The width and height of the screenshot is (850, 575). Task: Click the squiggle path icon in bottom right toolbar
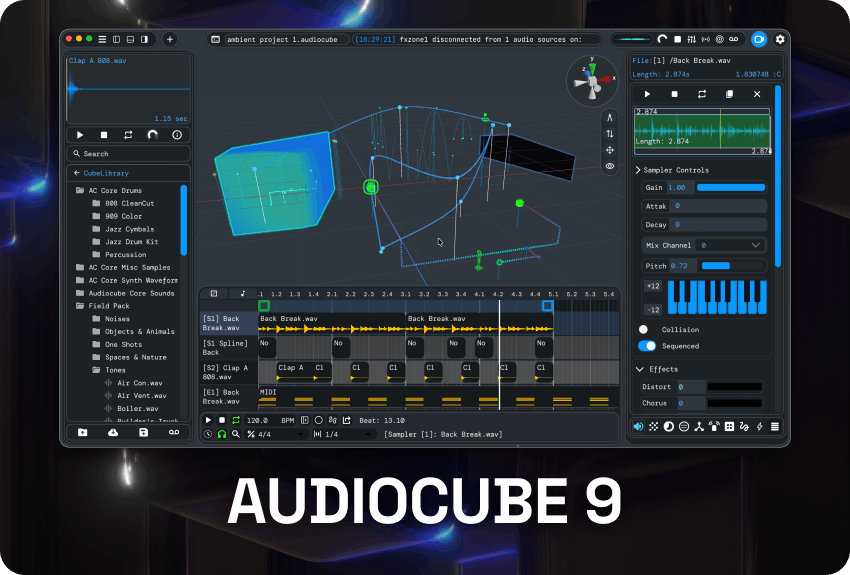click(x=744, y=427)
